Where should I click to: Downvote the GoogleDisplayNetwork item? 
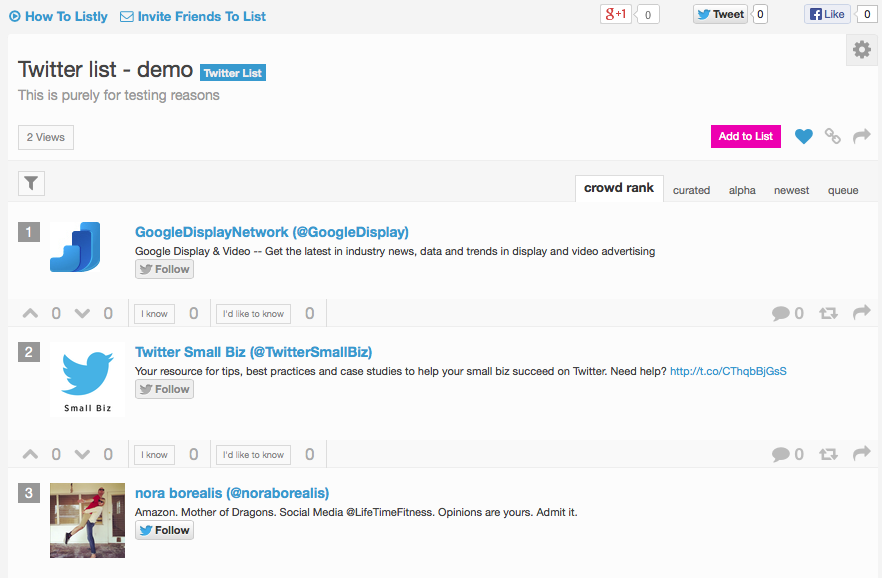pos(83,314)
